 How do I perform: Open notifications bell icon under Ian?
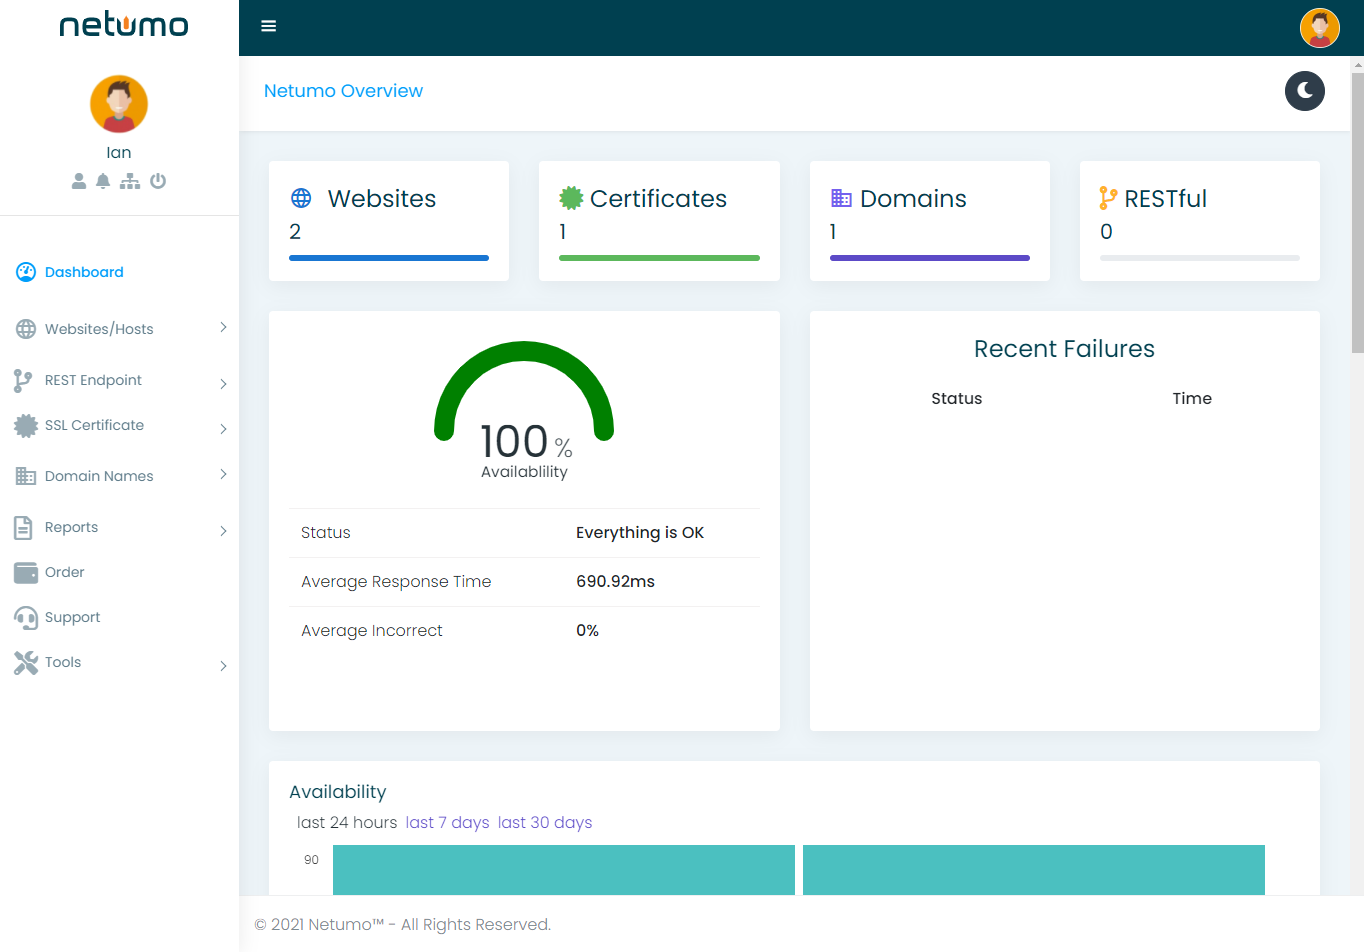(103, 181)
